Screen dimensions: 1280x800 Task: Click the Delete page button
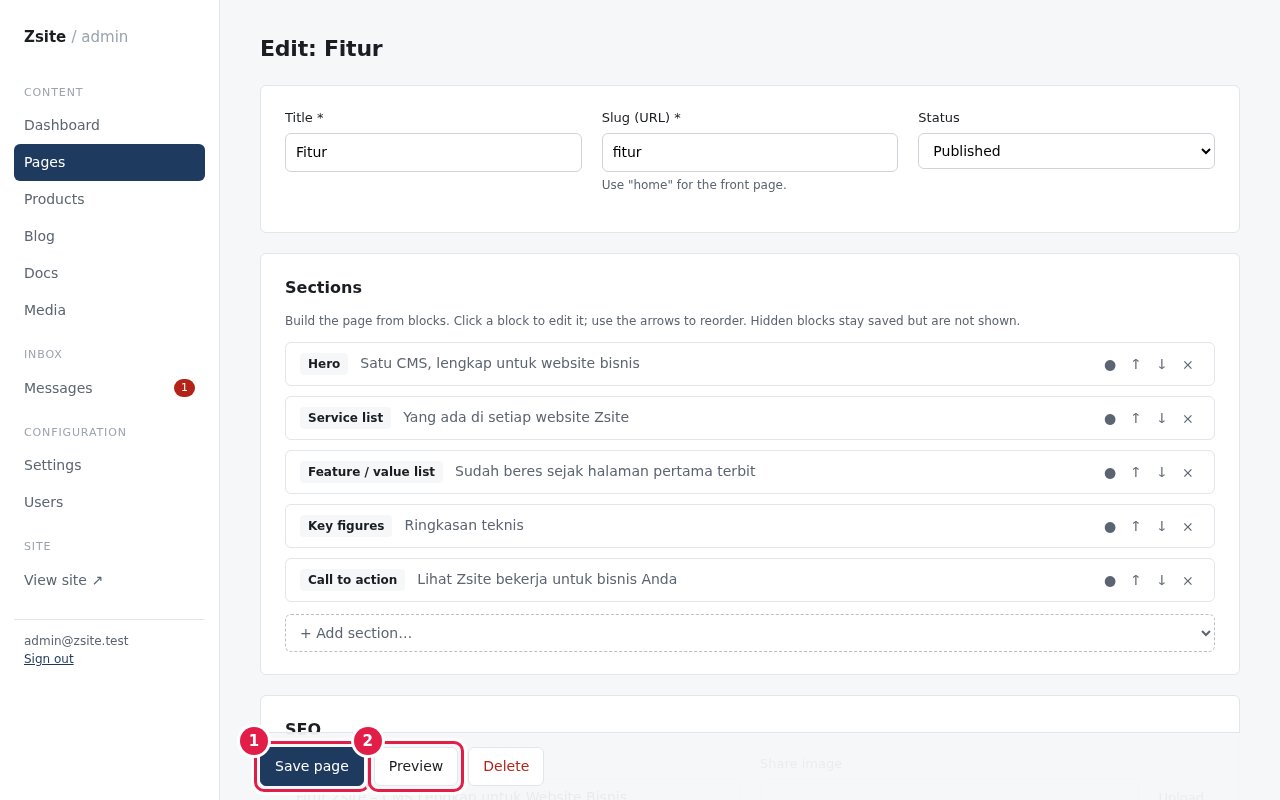tap(506, 766)
